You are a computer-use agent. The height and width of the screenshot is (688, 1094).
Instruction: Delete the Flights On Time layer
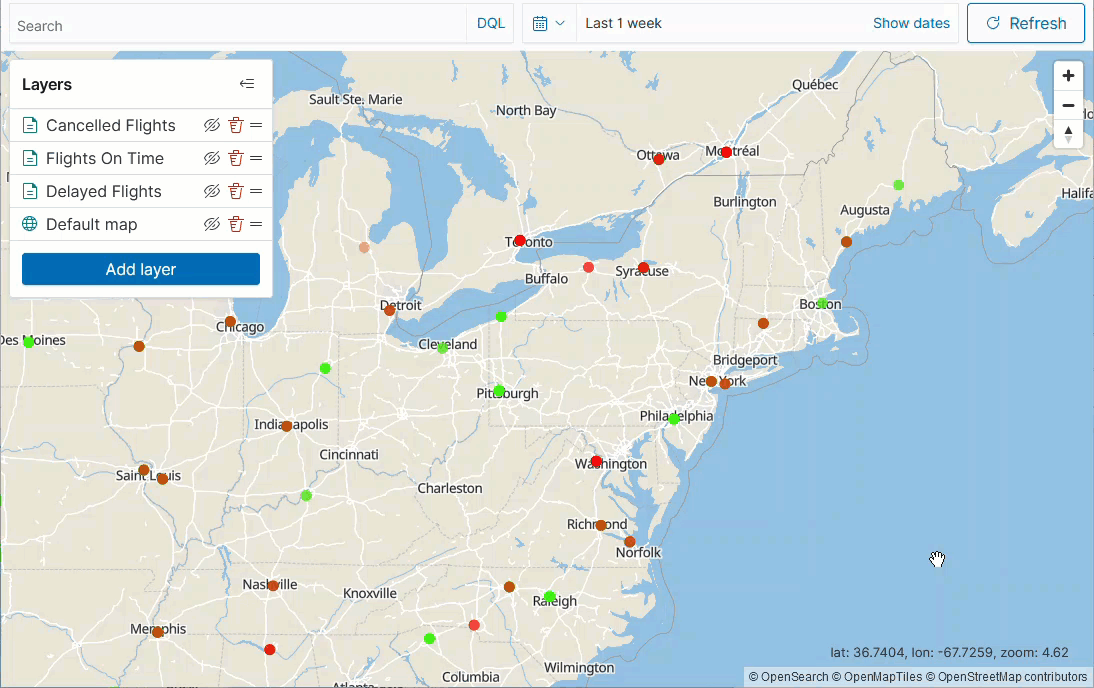point(236,158)
